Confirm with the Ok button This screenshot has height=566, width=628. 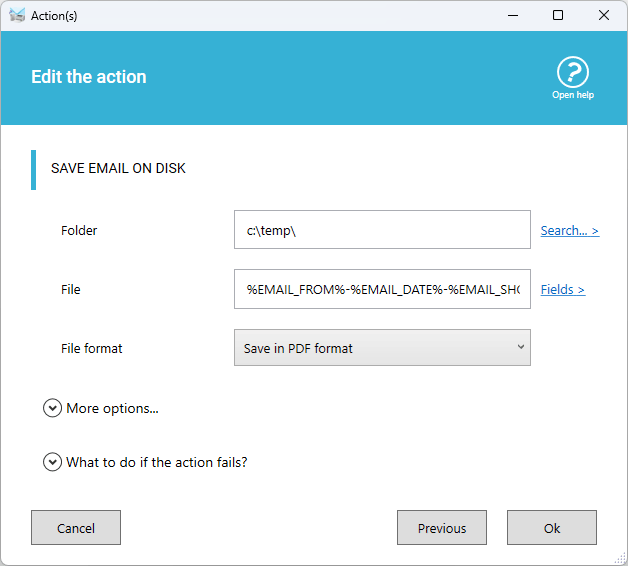(551, 528)
